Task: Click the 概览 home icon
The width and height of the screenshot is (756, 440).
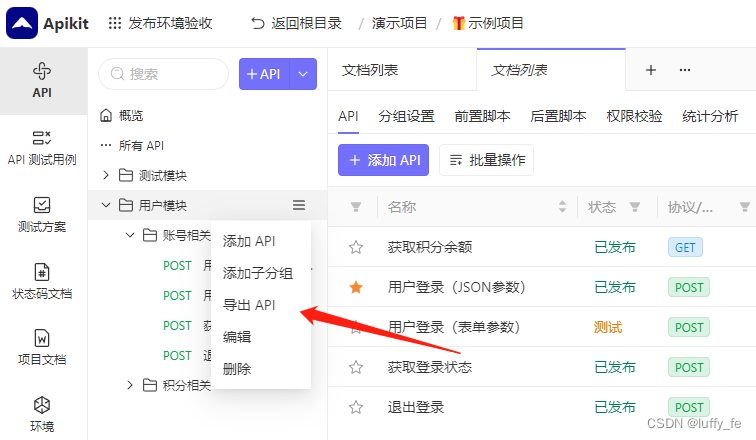Action: click(106, 116)
